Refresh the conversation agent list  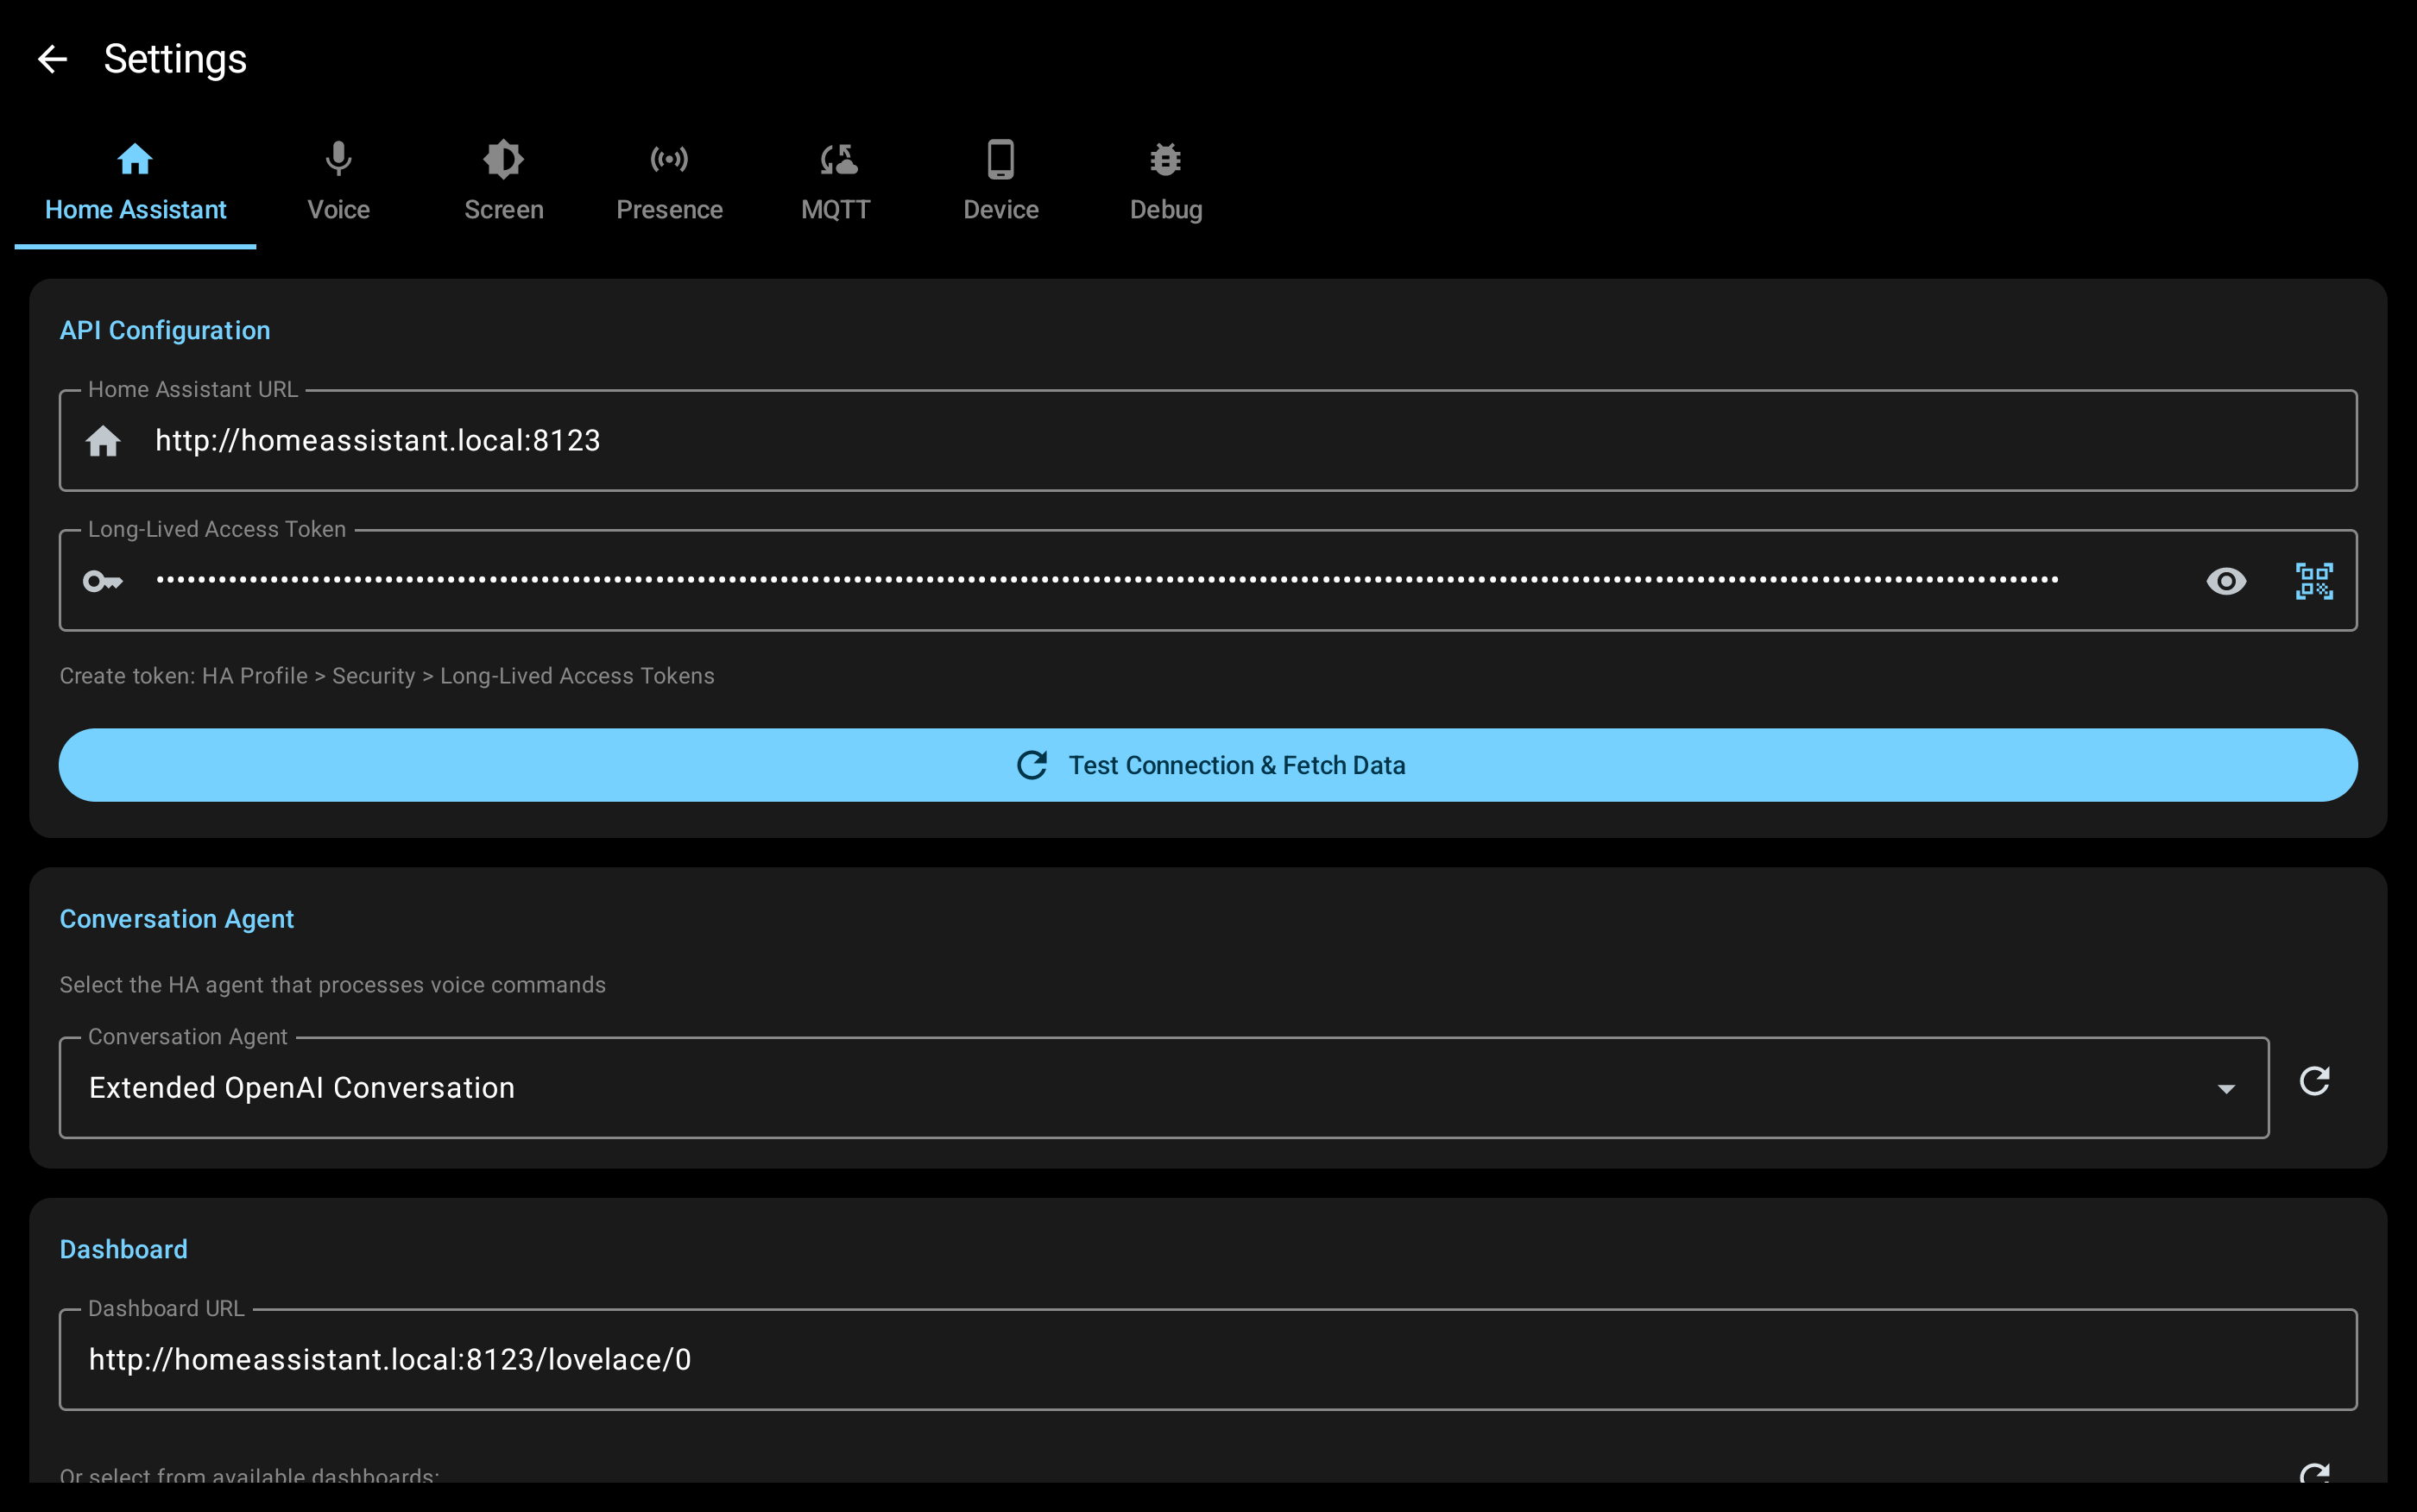coord(2314,1081)
